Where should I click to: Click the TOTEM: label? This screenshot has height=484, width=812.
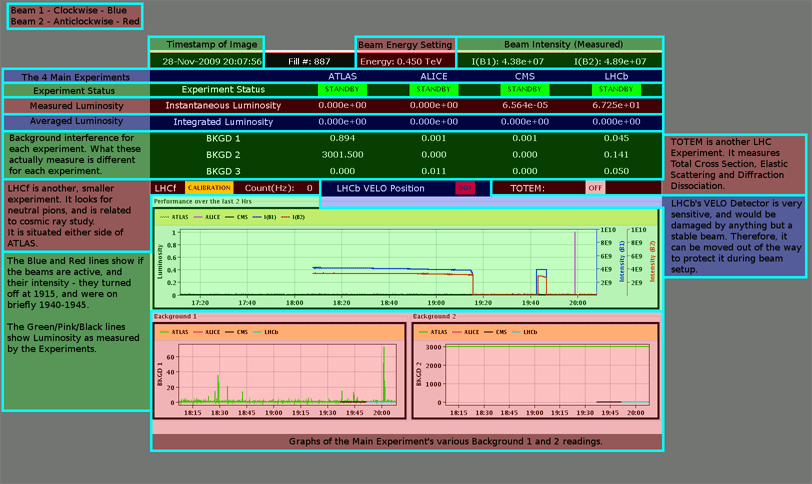pyautogui.click(x=527, y=188)
